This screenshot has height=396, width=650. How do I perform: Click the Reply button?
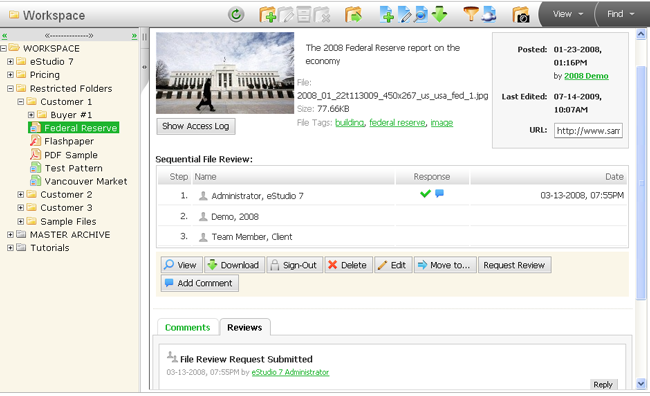[603, 384]
